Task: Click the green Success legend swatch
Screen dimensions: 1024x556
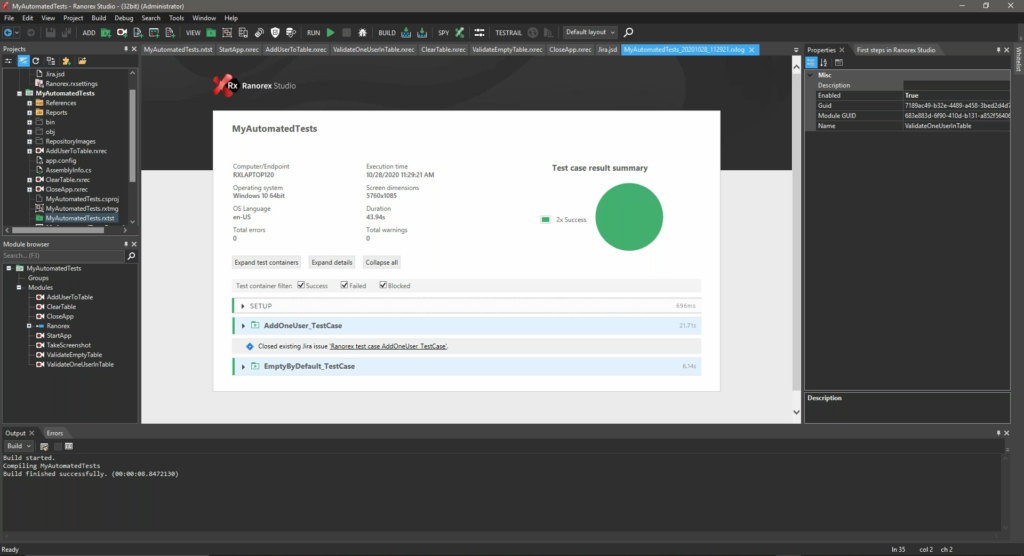Action: tap(545, 220)
